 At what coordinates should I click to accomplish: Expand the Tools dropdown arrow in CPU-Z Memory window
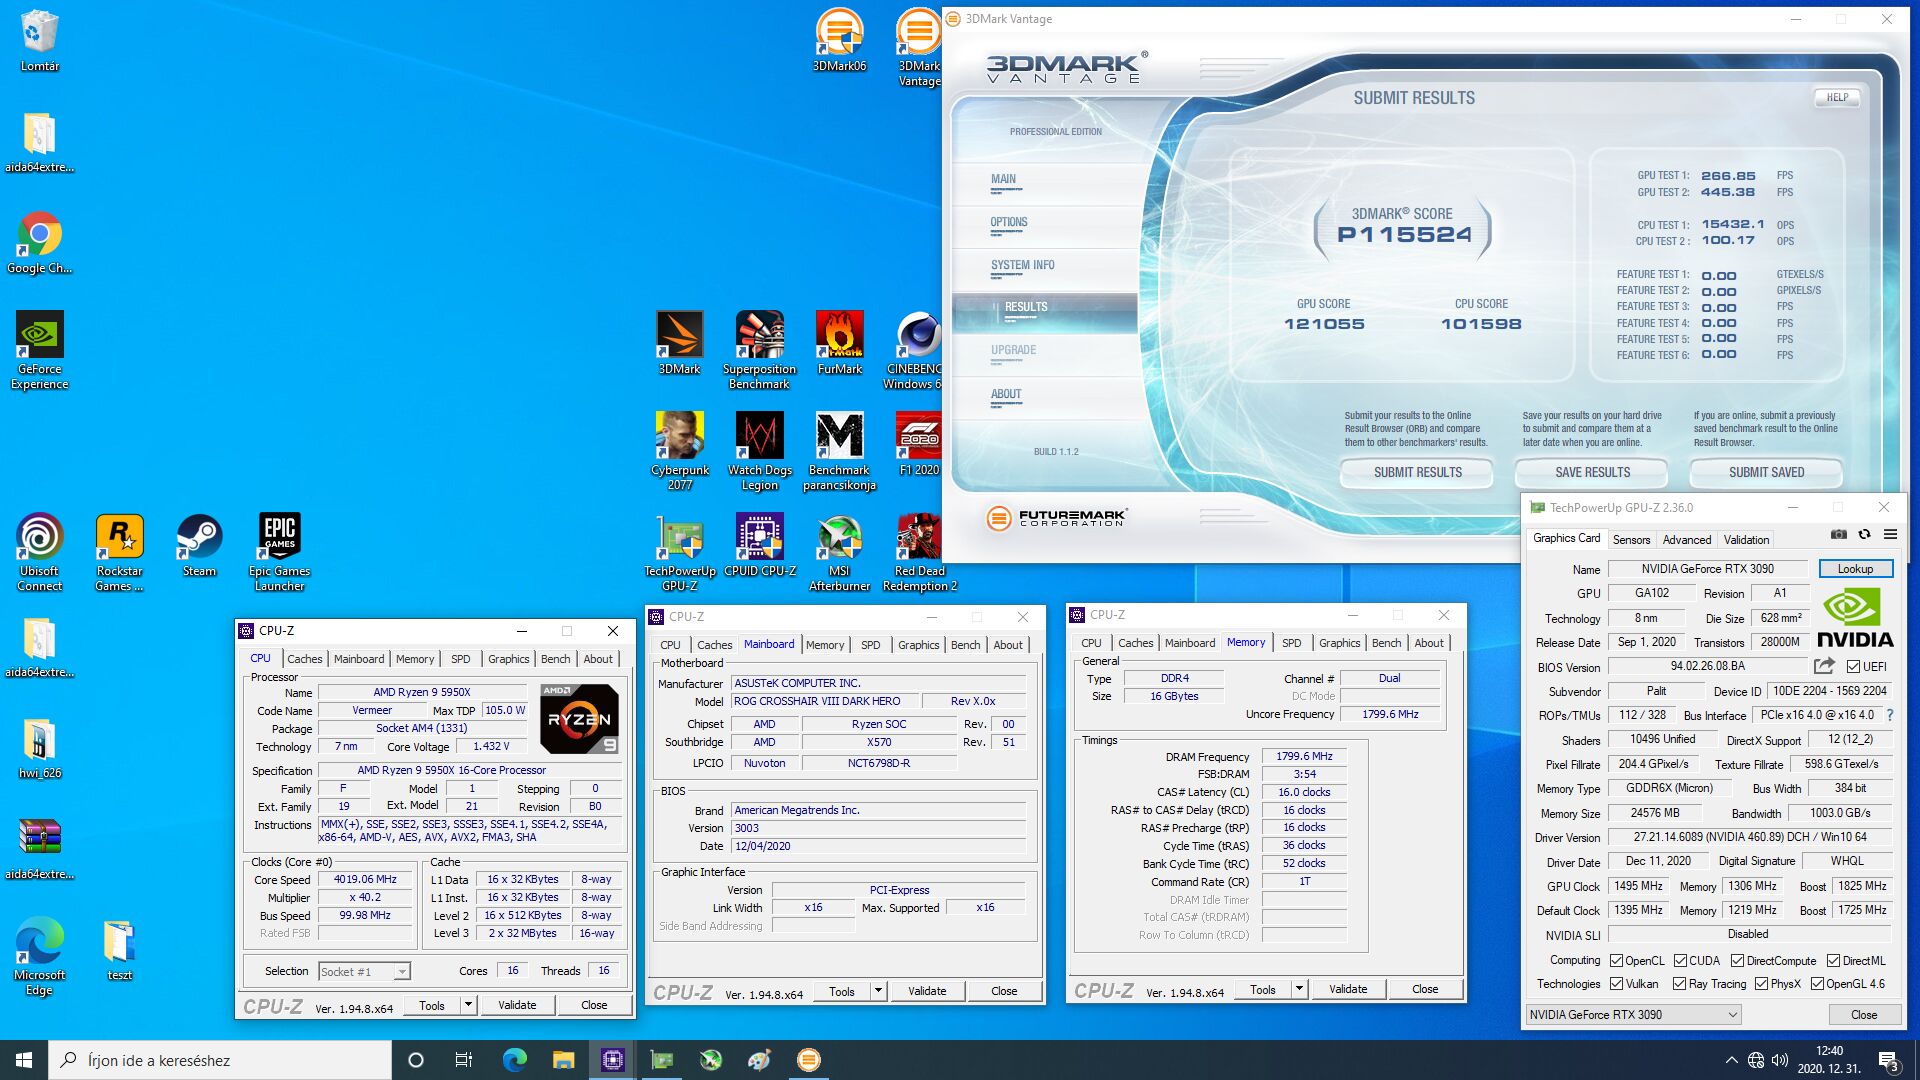click(1299, 990)
